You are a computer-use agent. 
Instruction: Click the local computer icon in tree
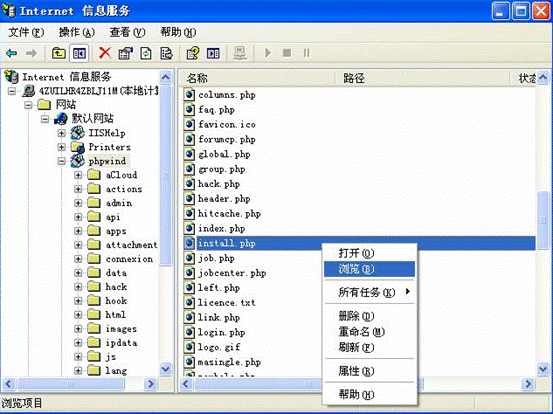[28, 91]
